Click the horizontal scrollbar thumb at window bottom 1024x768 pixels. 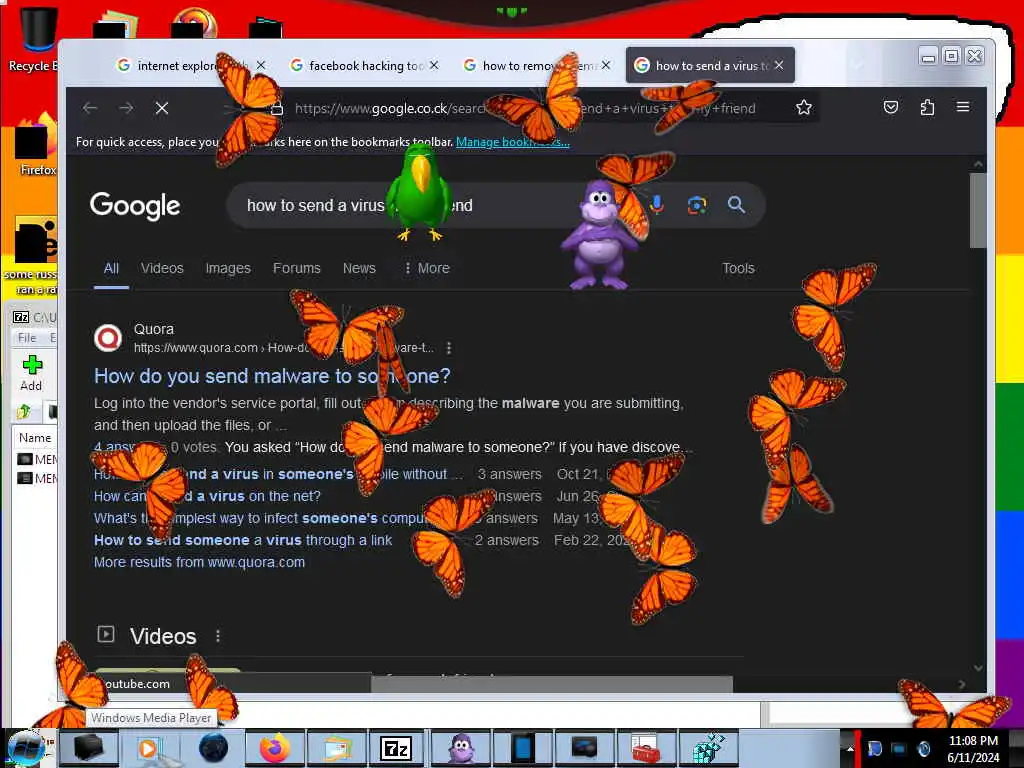point(552,684)
